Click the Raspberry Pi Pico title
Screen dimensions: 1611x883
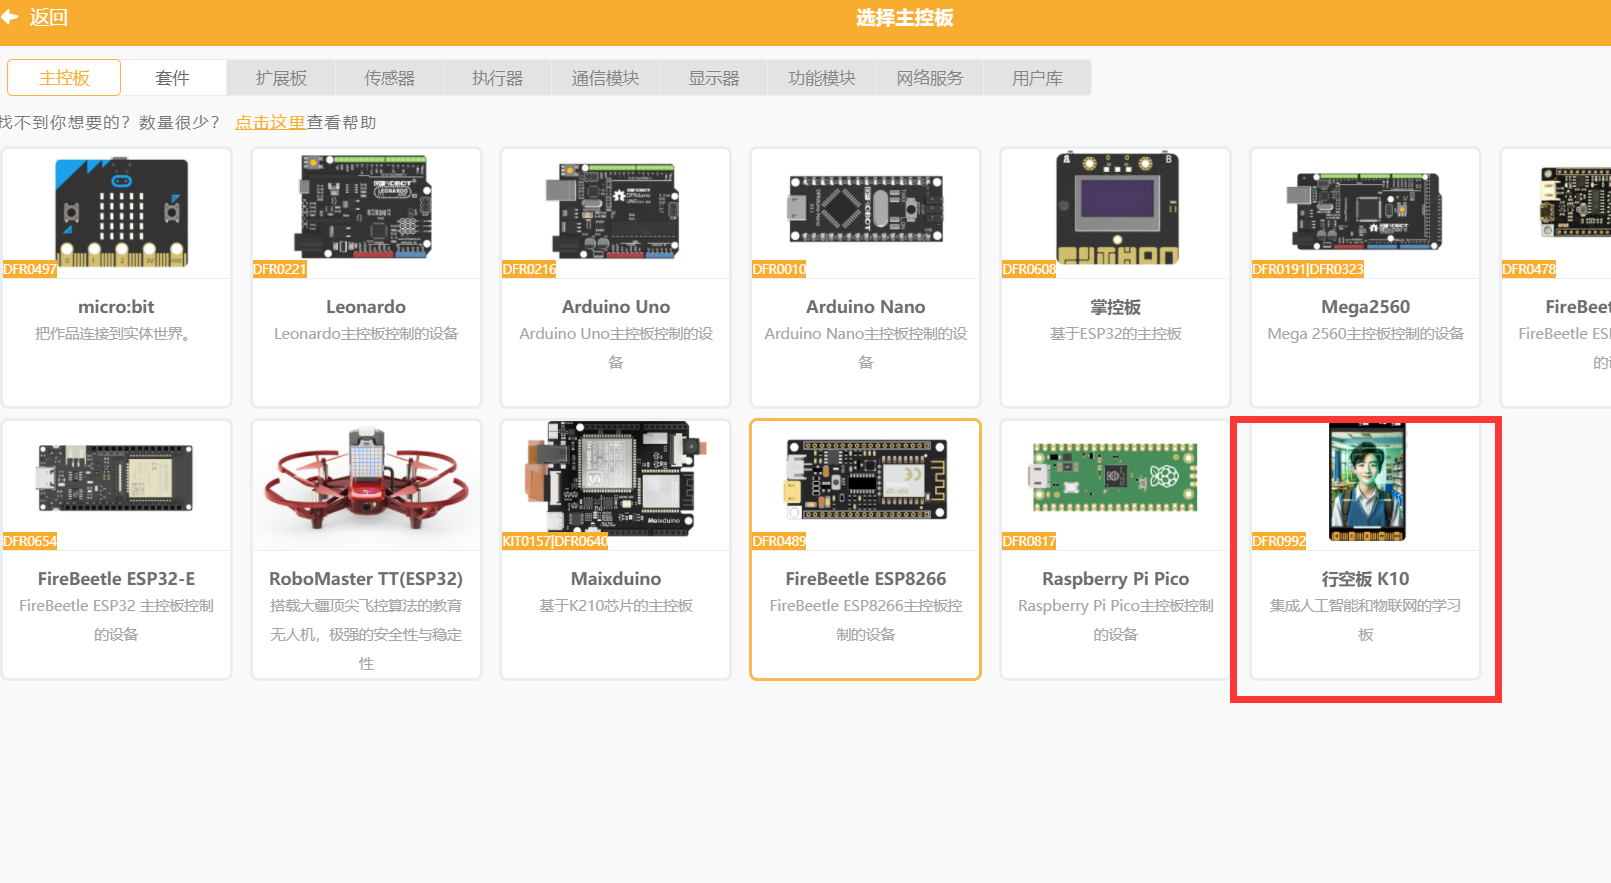[x=1116, y=579]
